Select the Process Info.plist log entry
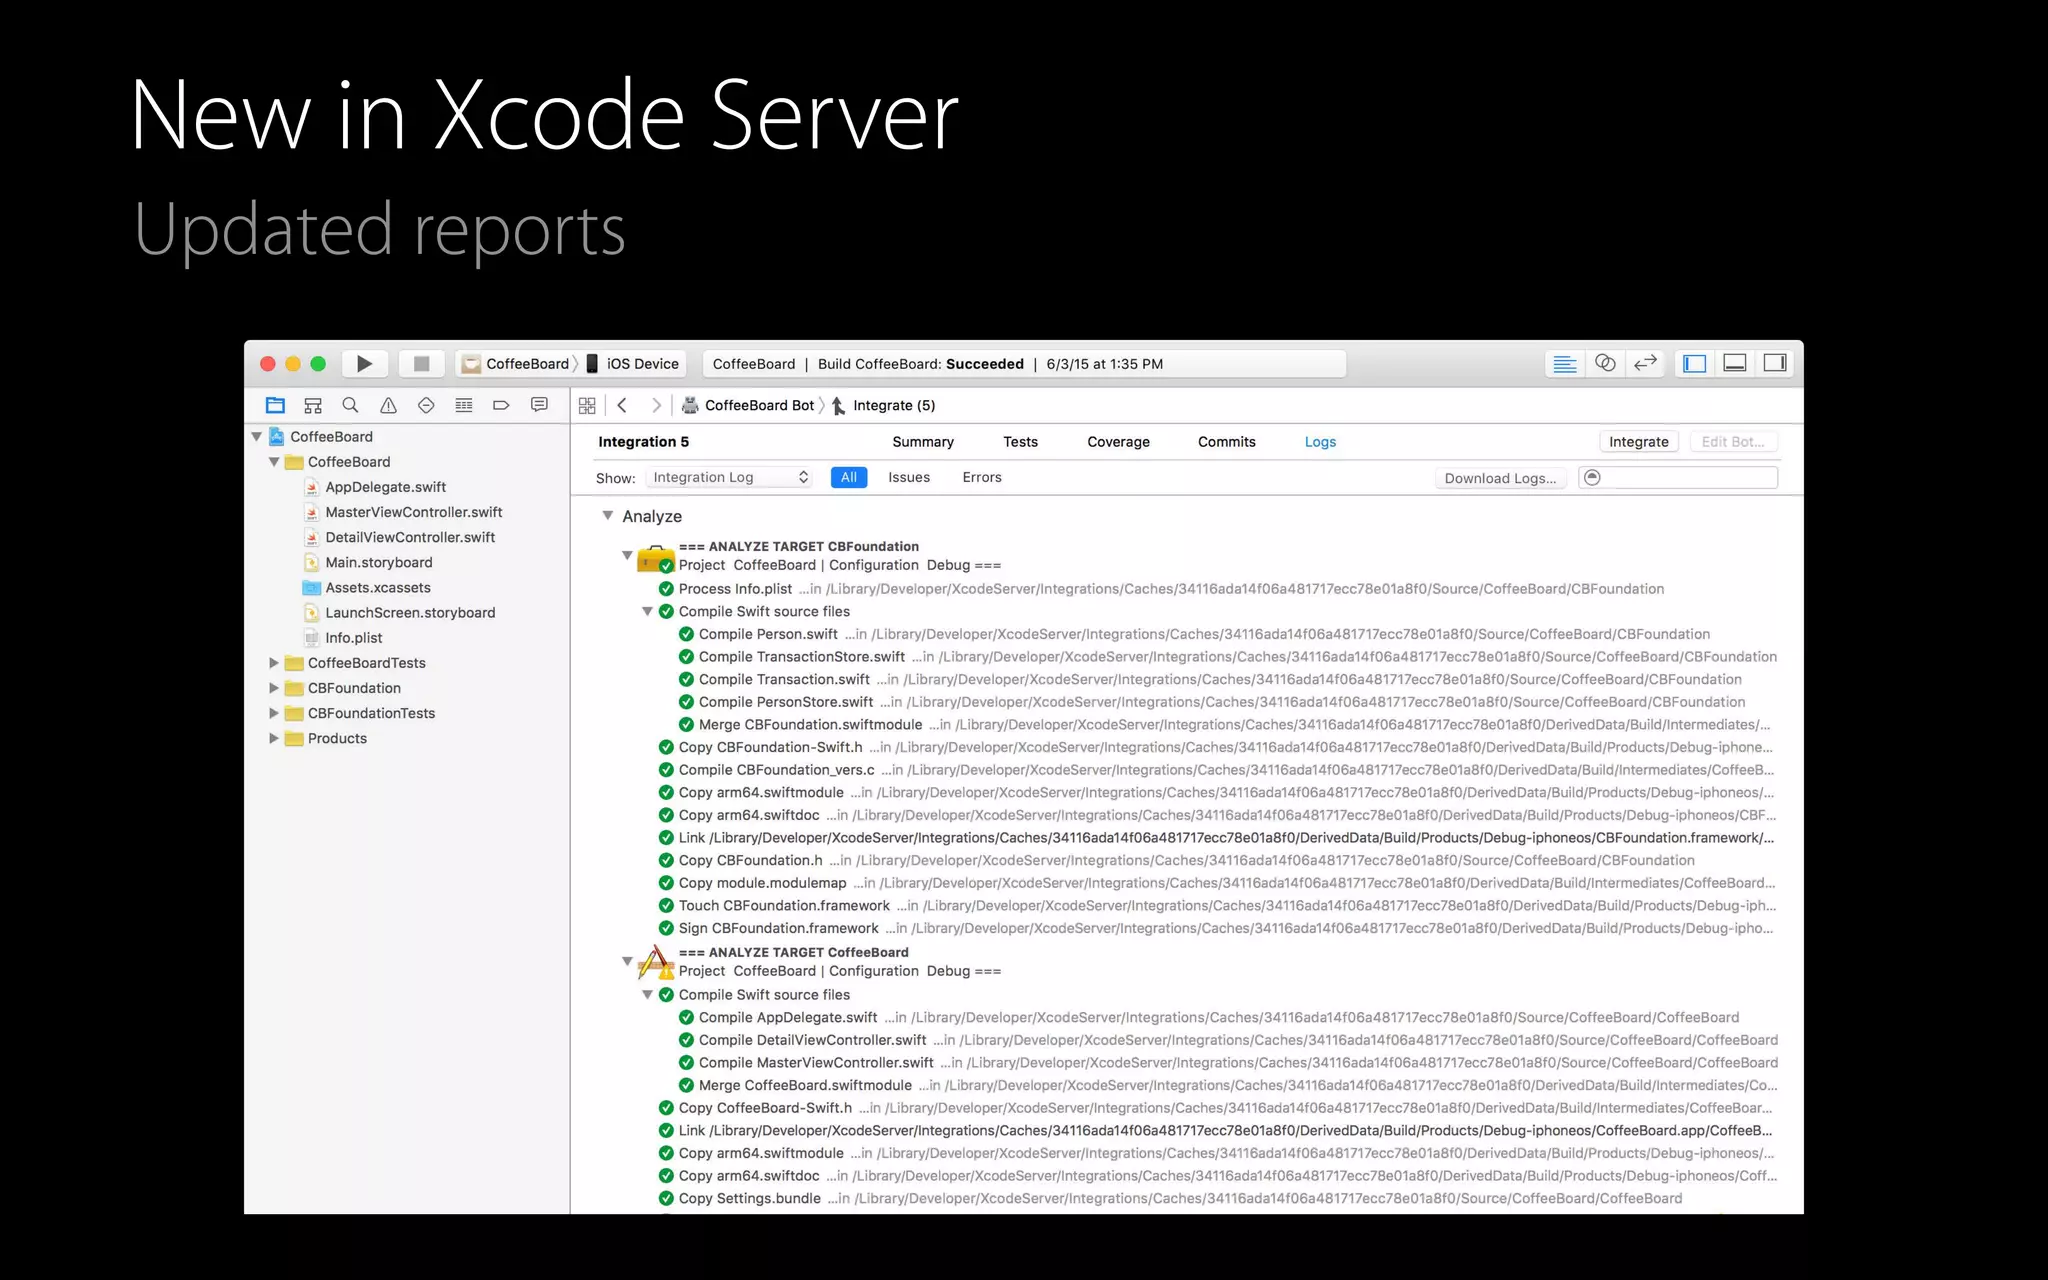2048x1280 pixels. [x=1161, y=589]
